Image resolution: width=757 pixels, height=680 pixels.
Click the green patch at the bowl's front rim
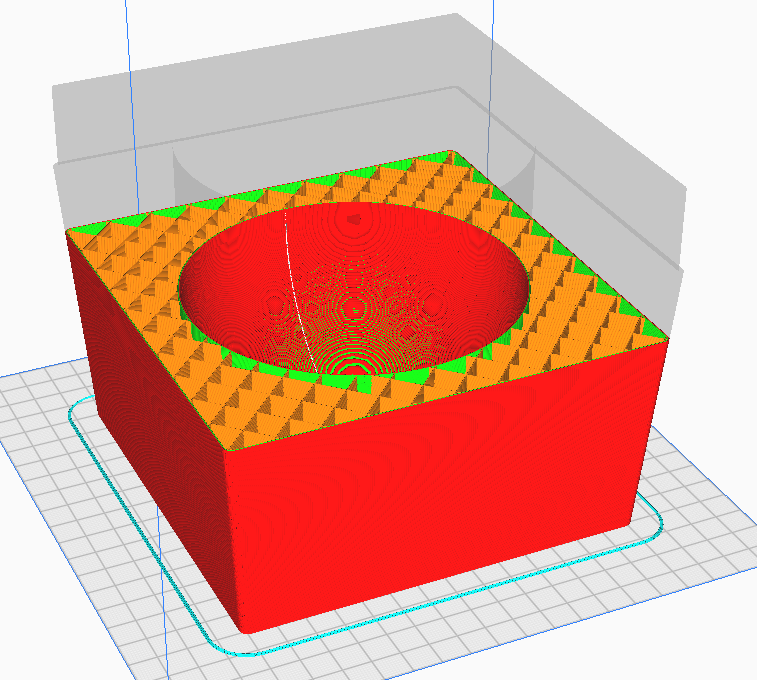tap(362, 382)
